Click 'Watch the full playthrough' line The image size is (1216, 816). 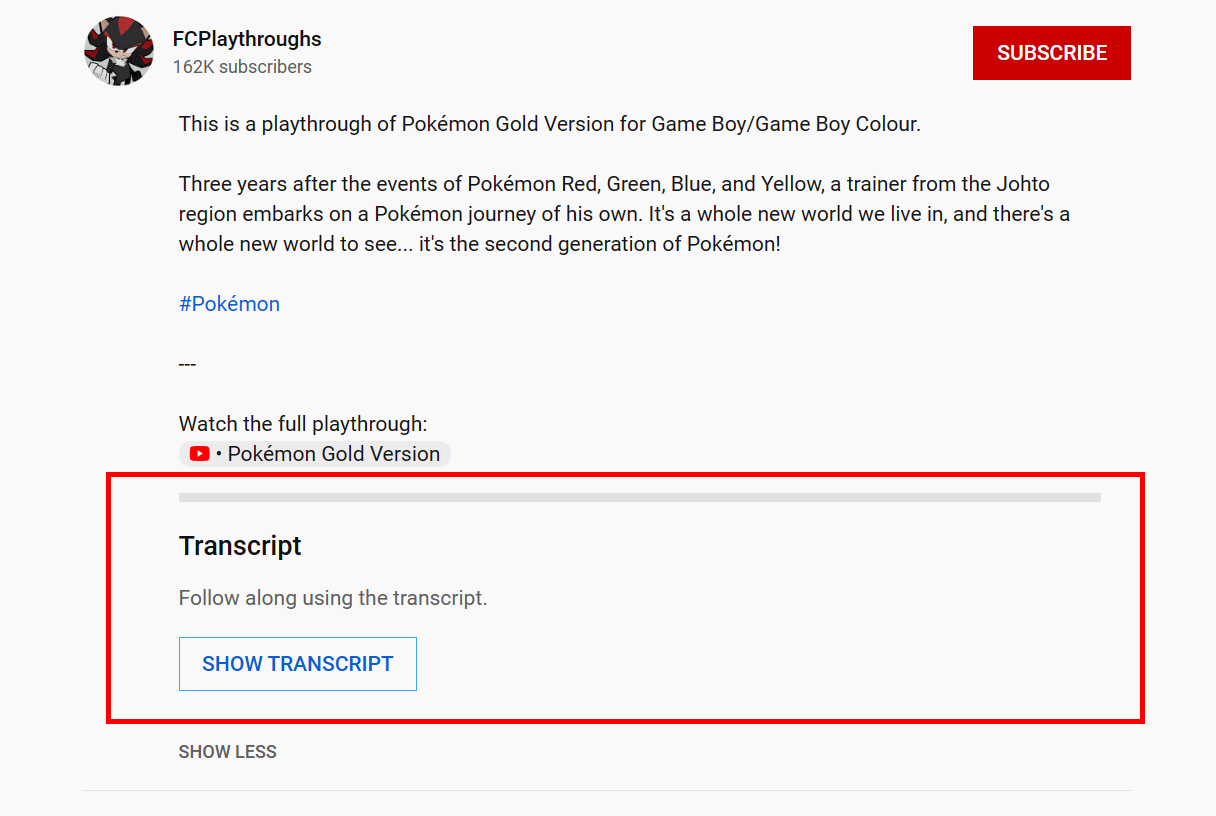(x=304, y=423)
